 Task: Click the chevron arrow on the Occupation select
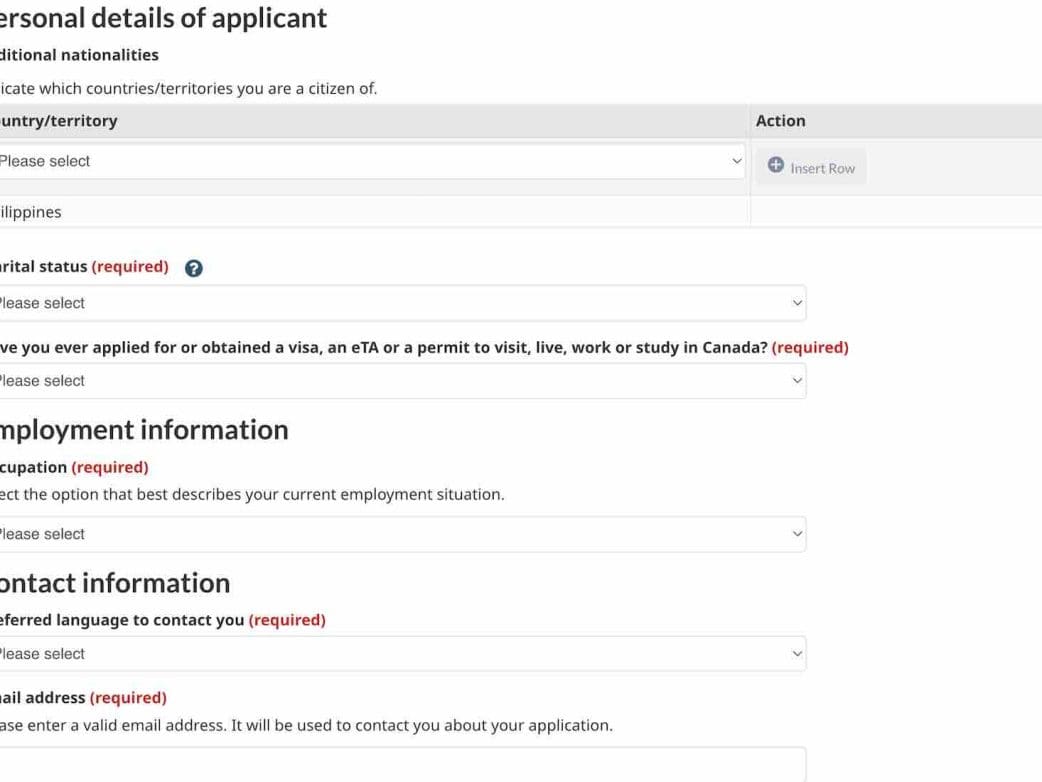pos(797,534)
